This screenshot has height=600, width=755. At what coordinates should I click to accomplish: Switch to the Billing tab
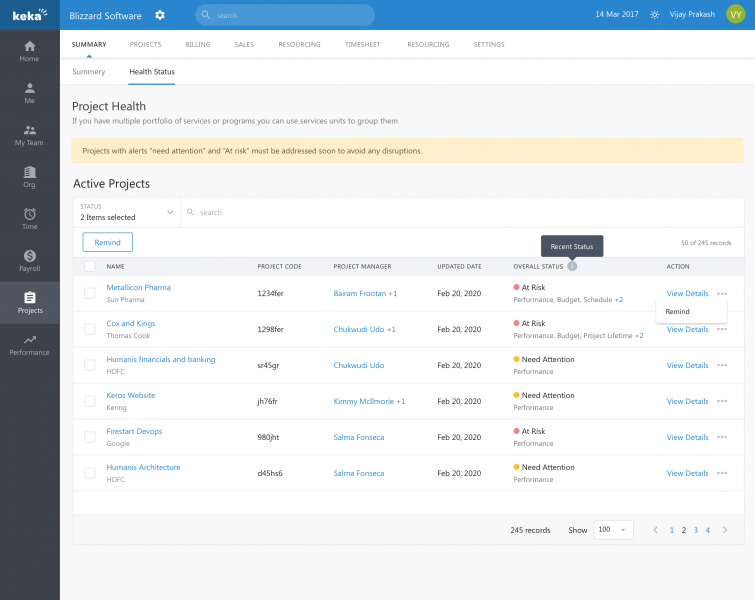pos(198,44)
